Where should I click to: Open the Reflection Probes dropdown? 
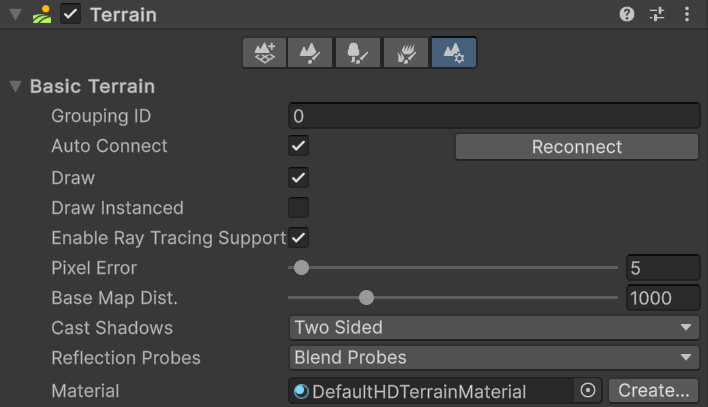493,358
